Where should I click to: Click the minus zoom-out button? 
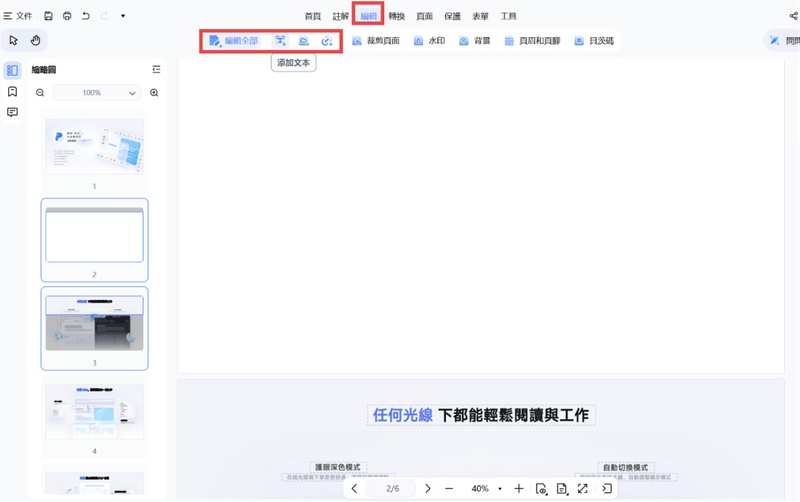pos(449,488)
